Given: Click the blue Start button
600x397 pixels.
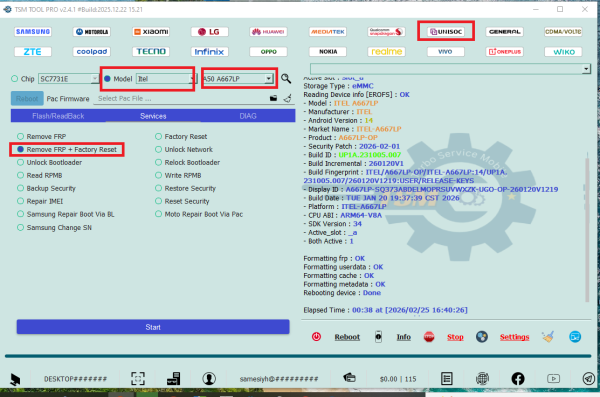Looking at the screenshot, I should point(153,327).
